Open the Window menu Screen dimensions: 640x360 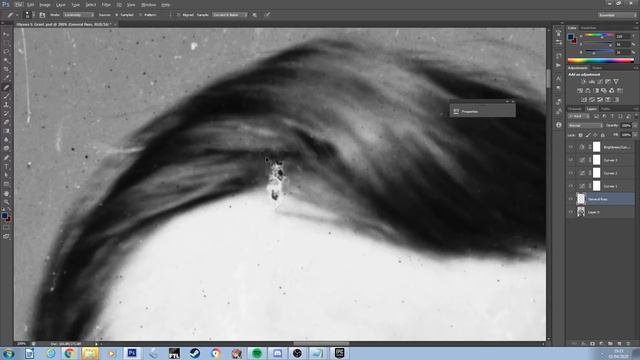[x=149, y=5]
